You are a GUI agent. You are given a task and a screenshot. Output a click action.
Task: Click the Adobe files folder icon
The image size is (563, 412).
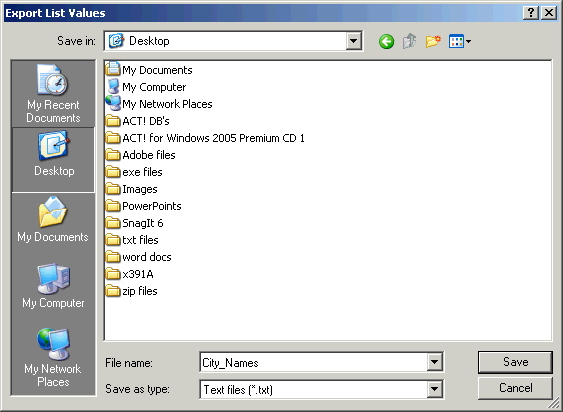tap(113, 155)
